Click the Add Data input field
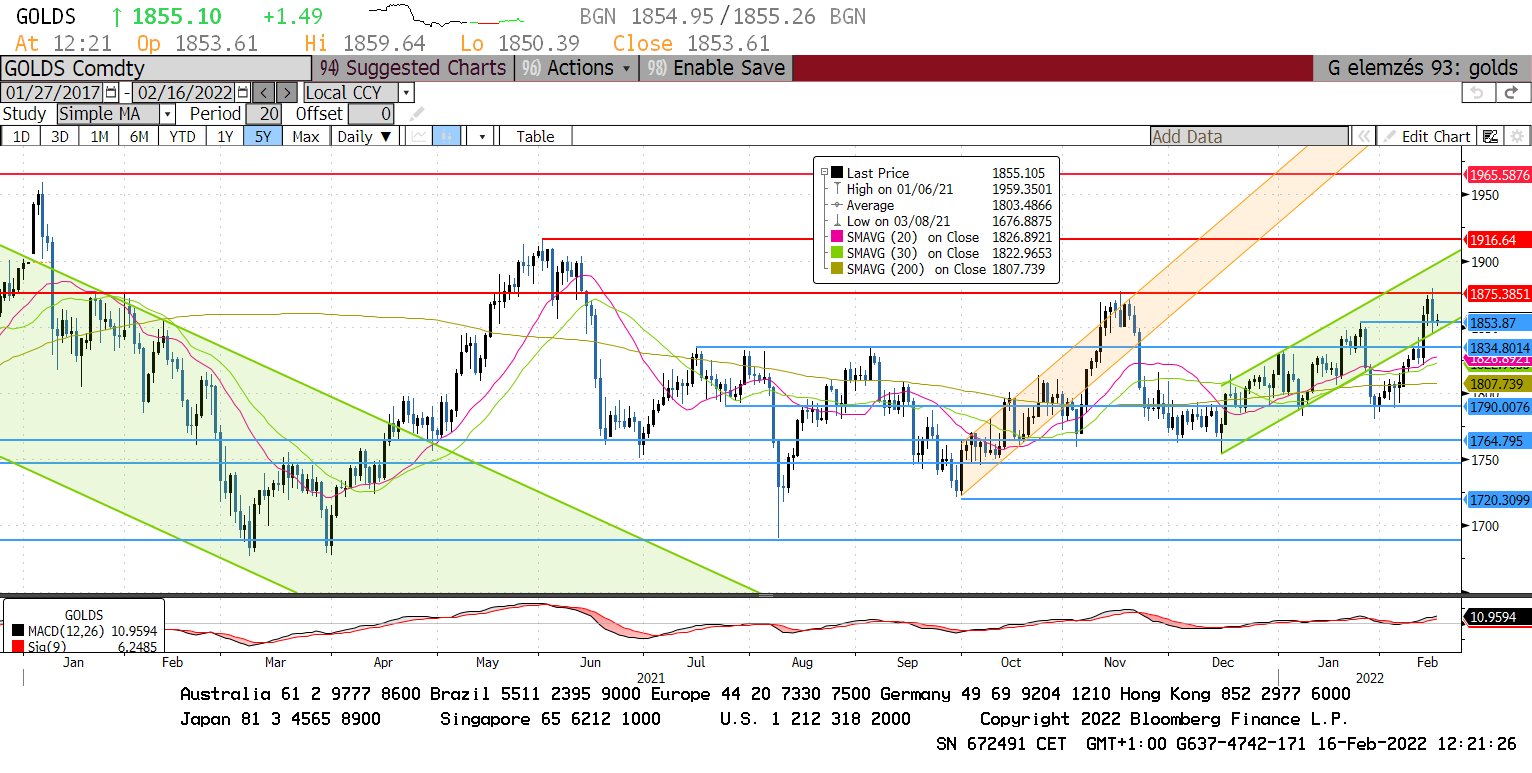This screenshot has width=1532, height=773. click(1250, 136)
